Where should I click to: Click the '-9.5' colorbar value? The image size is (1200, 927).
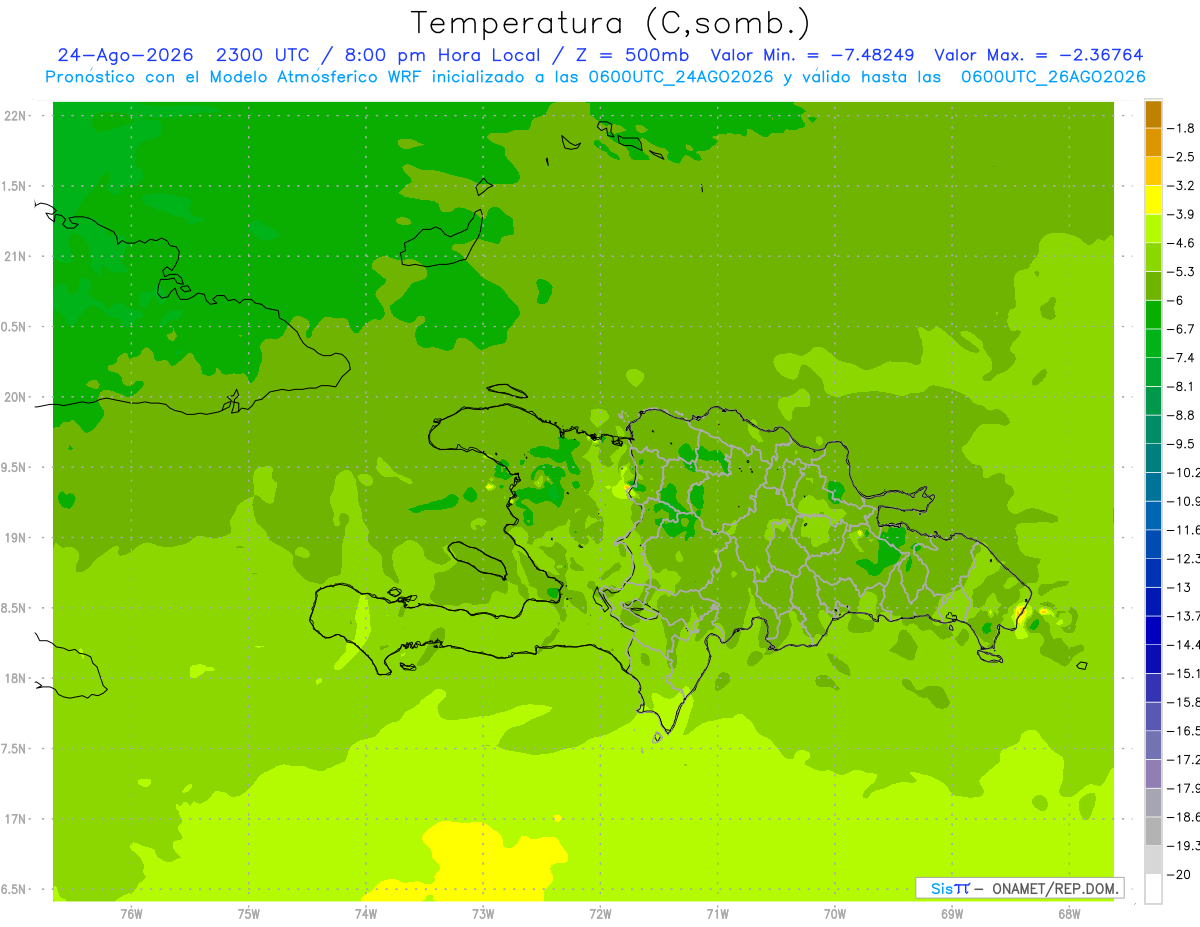[1181, 444]
